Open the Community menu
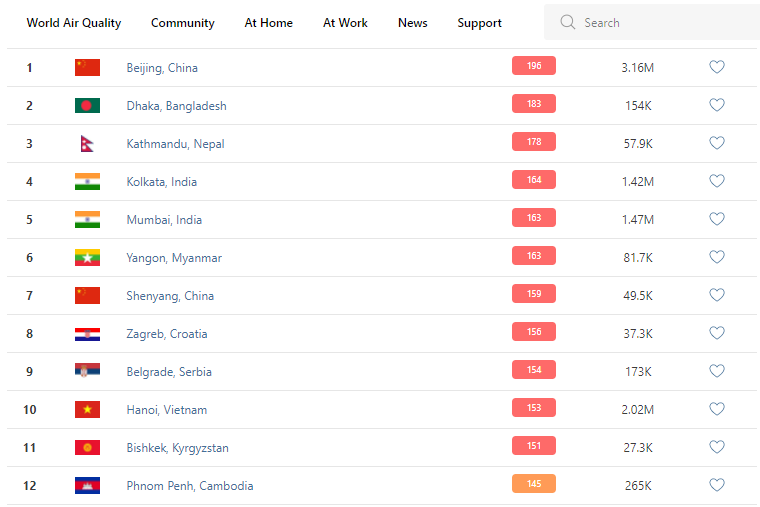760x507 pixels. [183, 23]
